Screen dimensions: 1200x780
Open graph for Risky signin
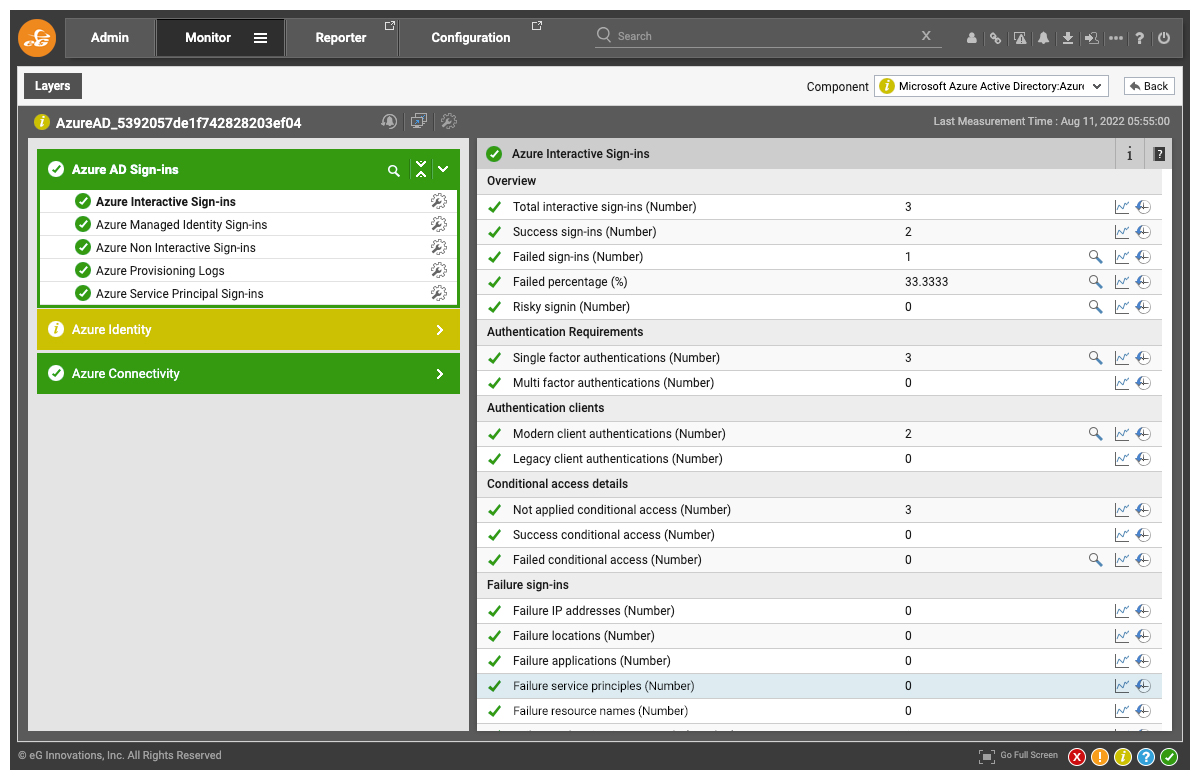1122,307
